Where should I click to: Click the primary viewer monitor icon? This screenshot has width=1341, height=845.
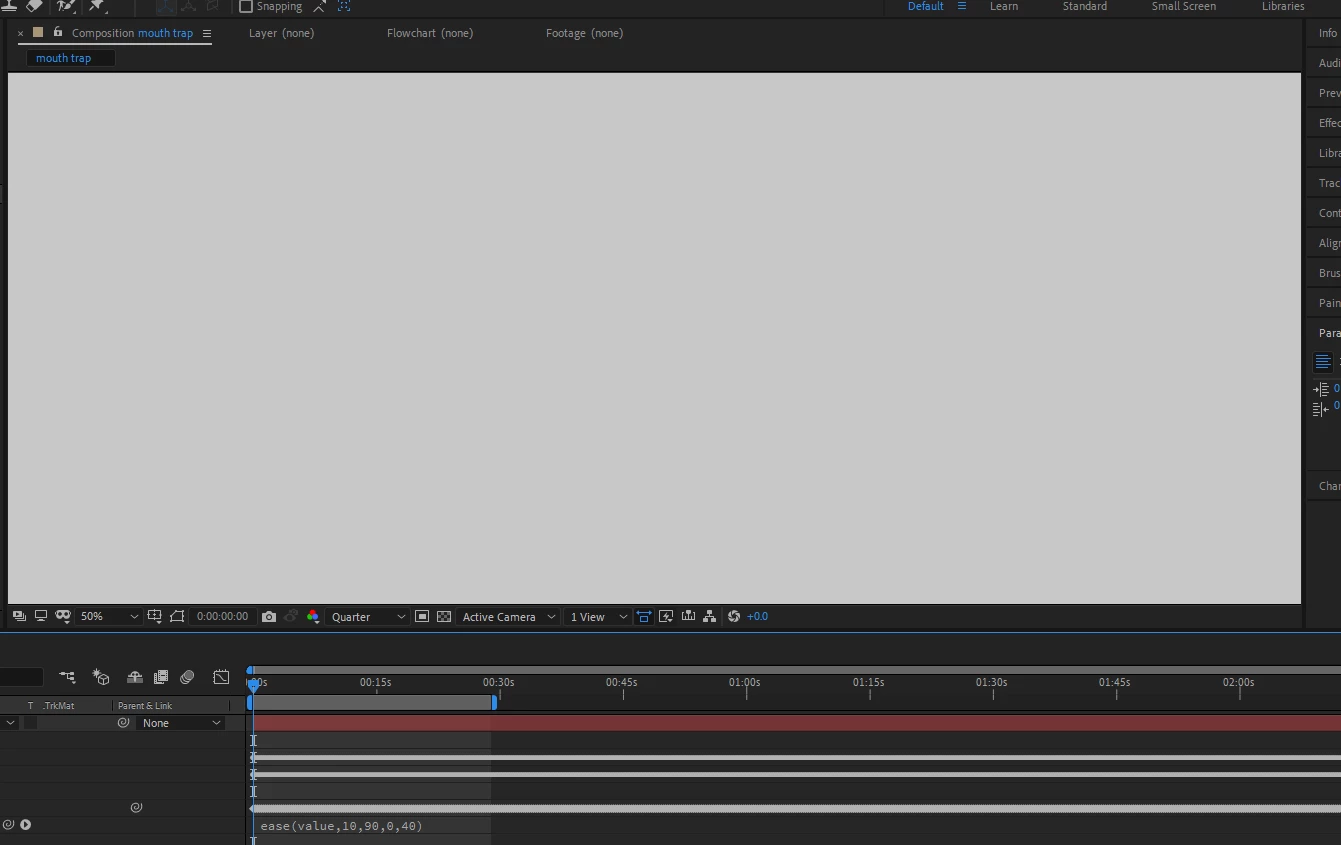(x=41, y=616)
